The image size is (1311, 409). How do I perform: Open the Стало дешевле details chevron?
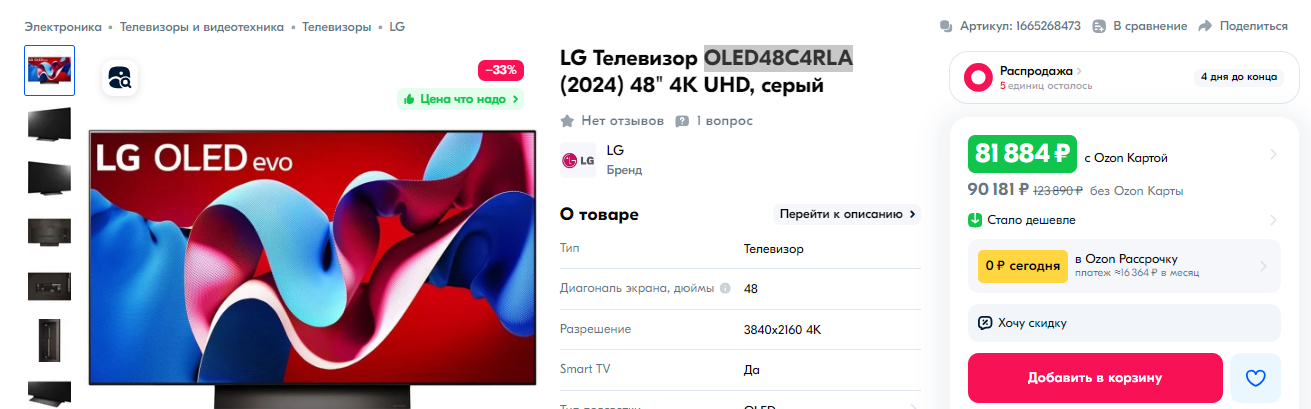pos(1273,220)
